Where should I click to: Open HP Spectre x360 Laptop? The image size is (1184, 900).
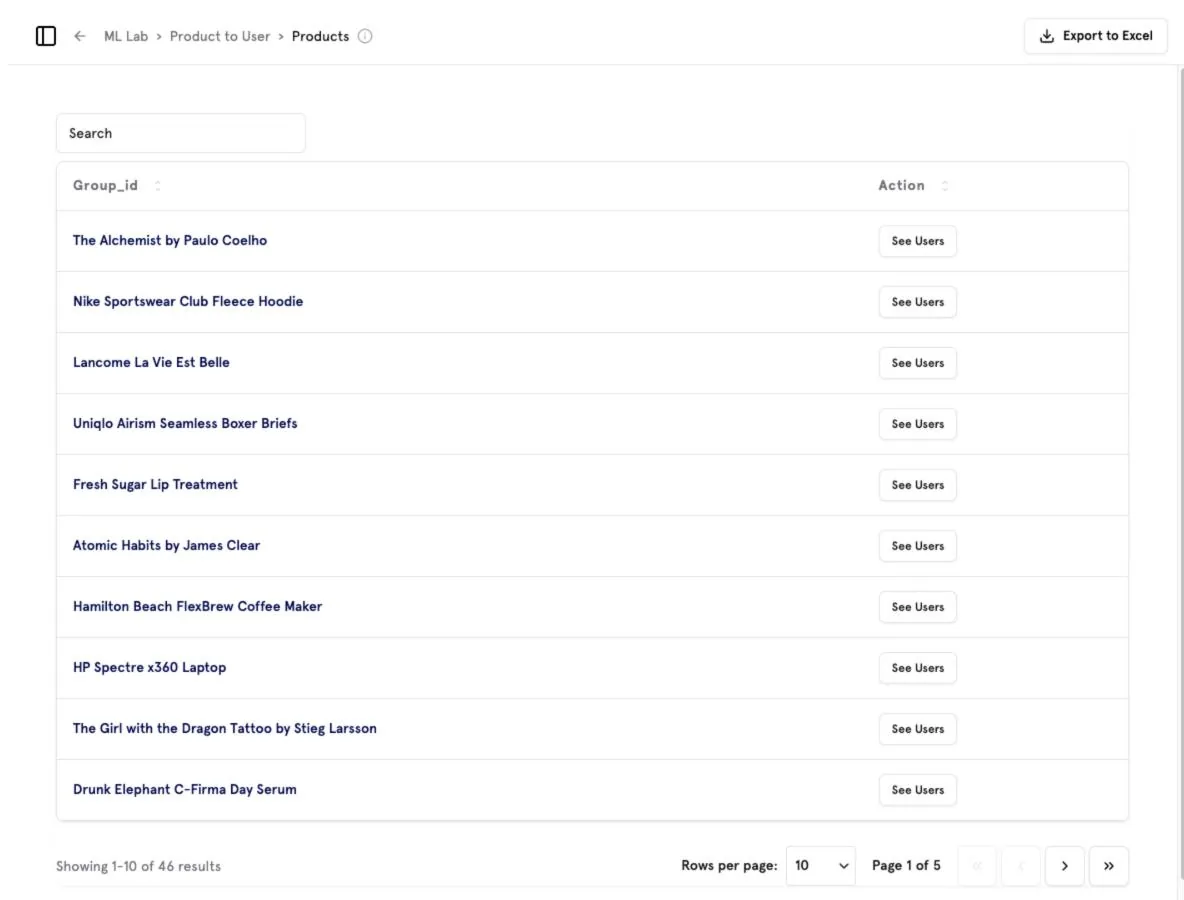pos(150,667)
